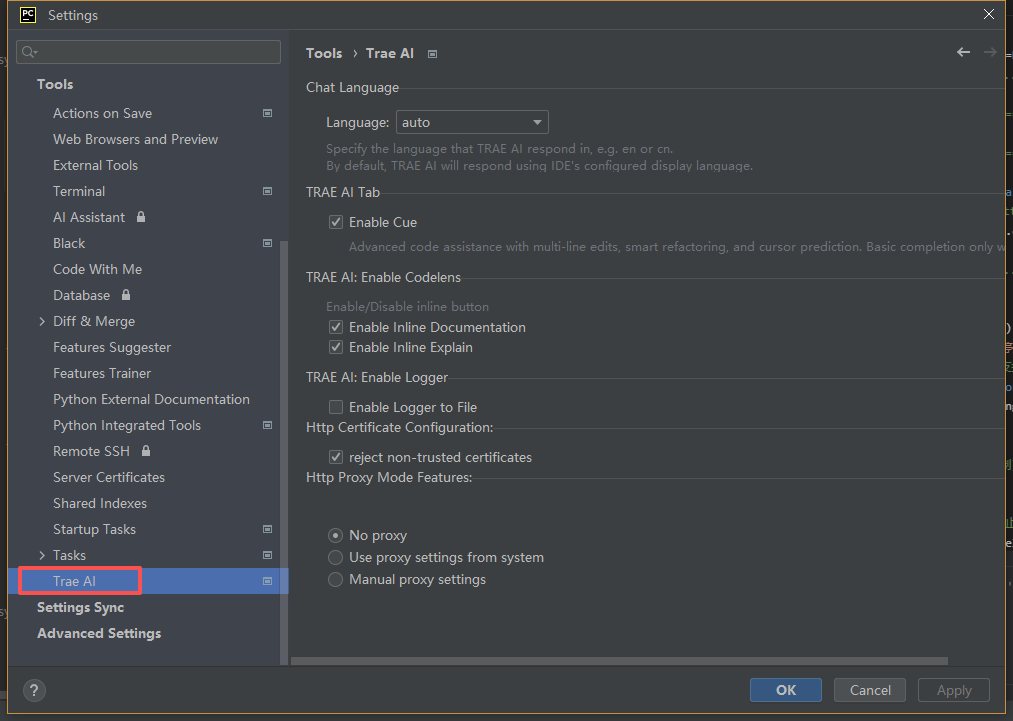Open Startup Tasks settings
The width and height of the screenshot is (1013, 721).
[x=94, y=529]
